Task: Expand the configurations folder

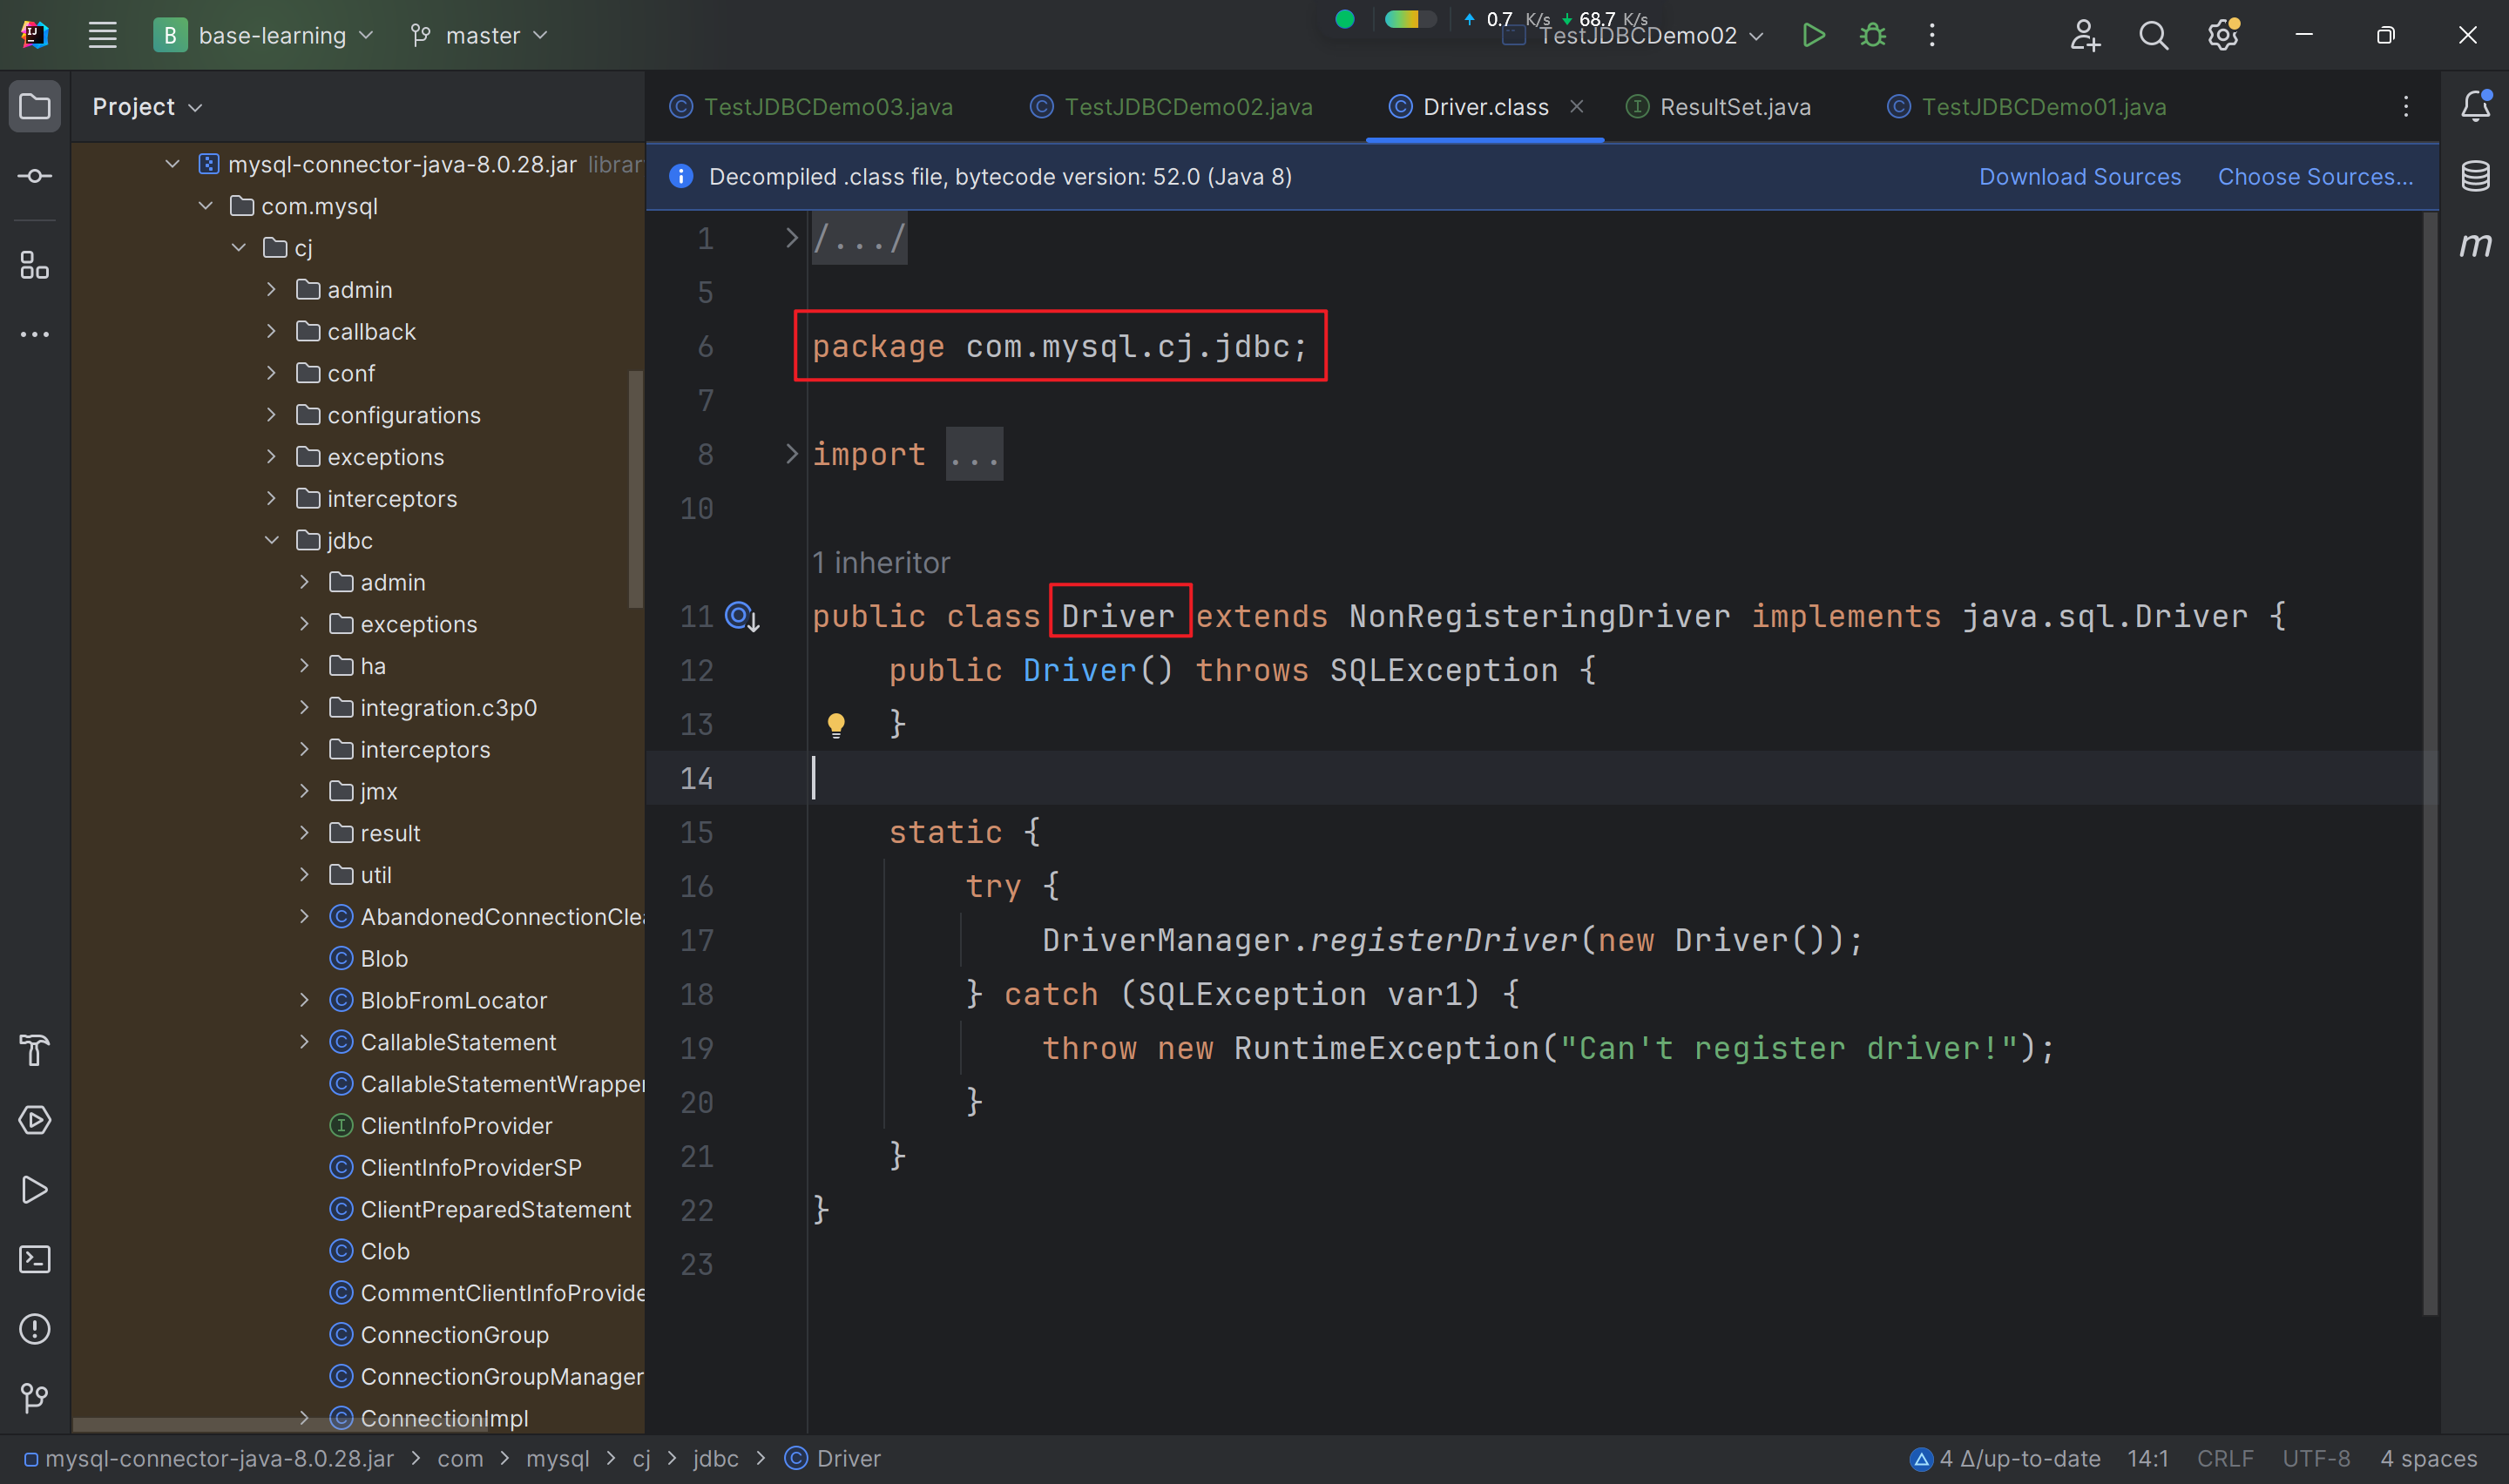Action: click(x=271, y=414)
